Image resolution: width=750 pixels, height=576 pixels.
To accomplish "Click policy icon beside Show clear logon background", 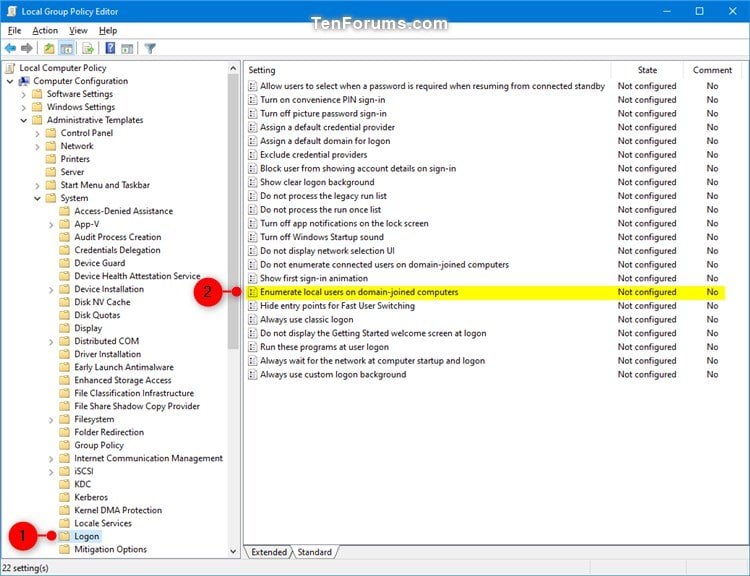I will coord(253,182).
